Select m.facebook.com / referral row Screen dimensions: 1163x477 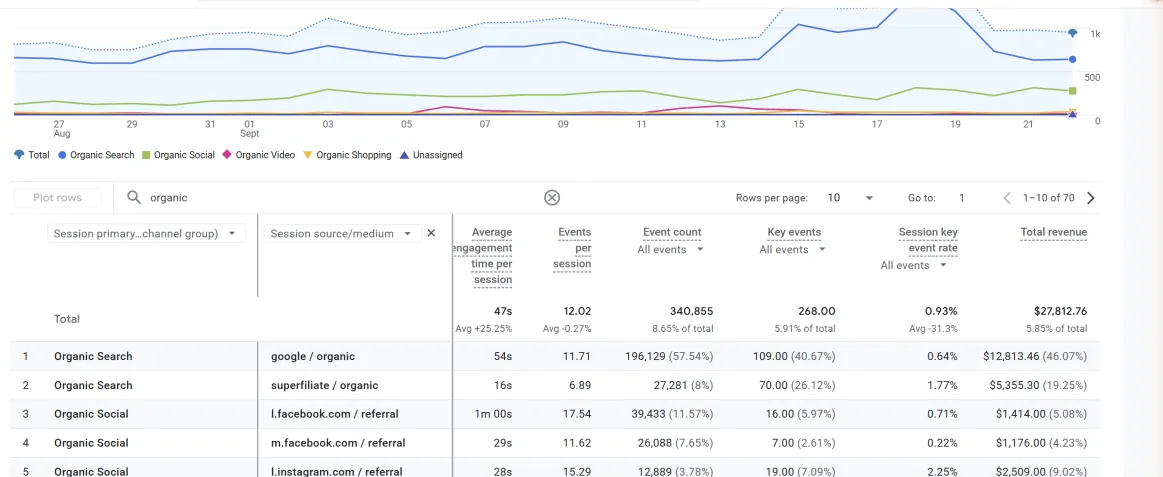point(556,443)
